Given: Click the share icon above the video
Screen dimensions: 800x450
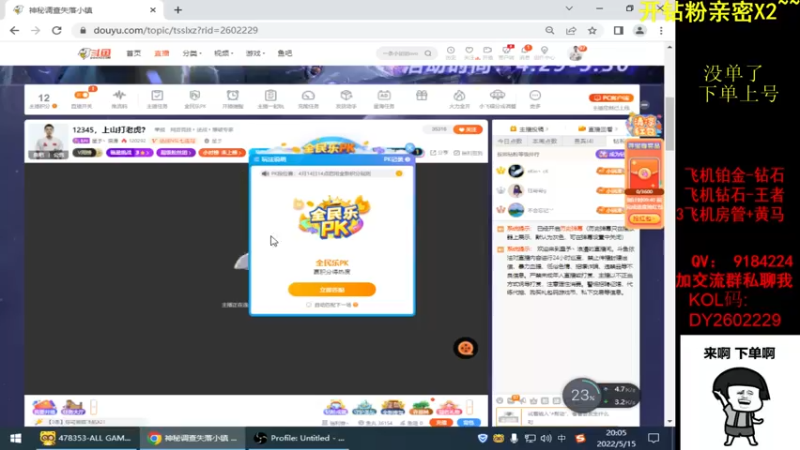Looking at the screenshot, I should coord(439,153).
